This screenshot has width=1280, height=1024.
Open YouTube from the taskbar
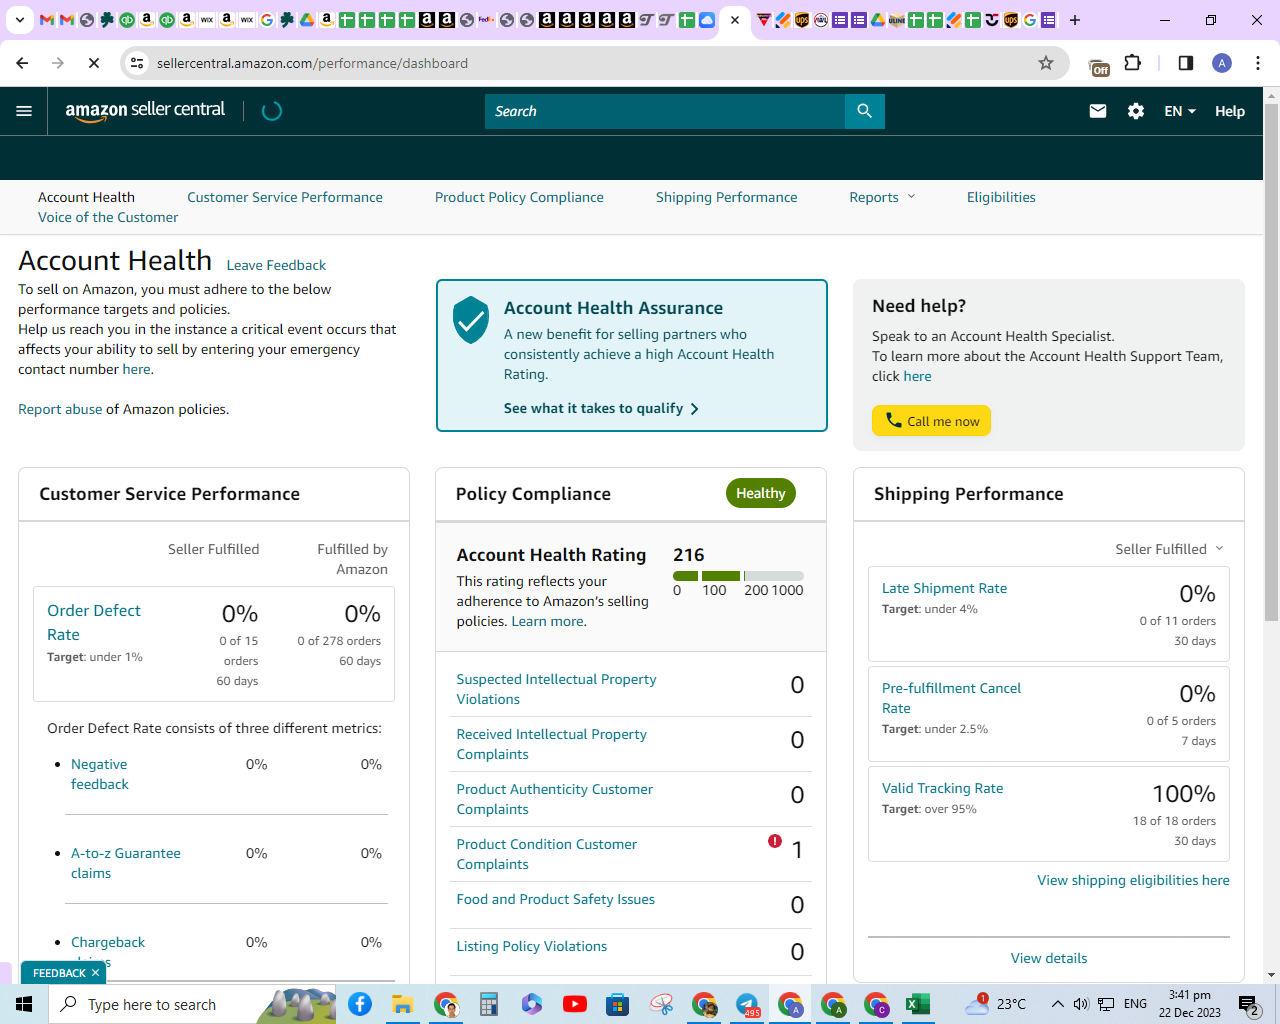[575, 1004]
